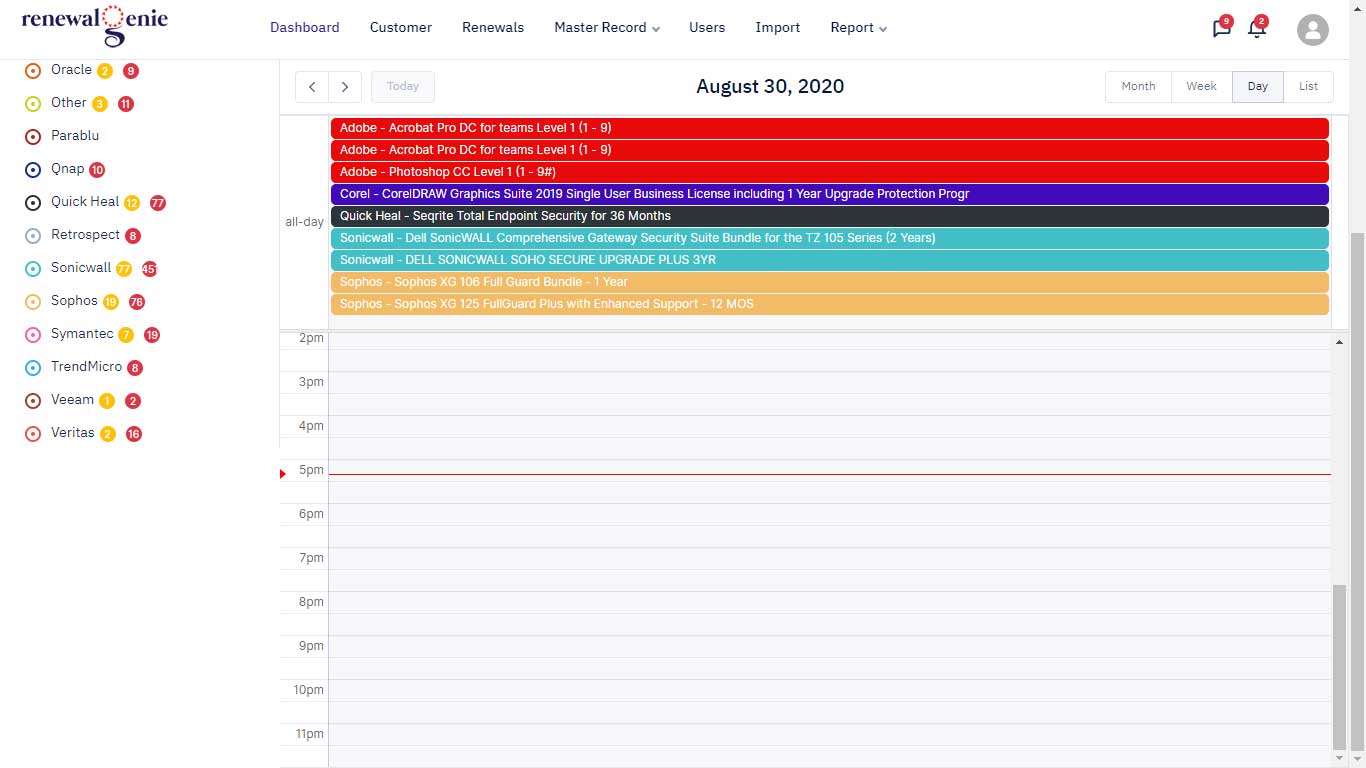Image resolution: width=1366 pixels, height=768 pixels.
Task: Open Sonicwall TZ 105 Series bundle event
Action: point(829,238)
